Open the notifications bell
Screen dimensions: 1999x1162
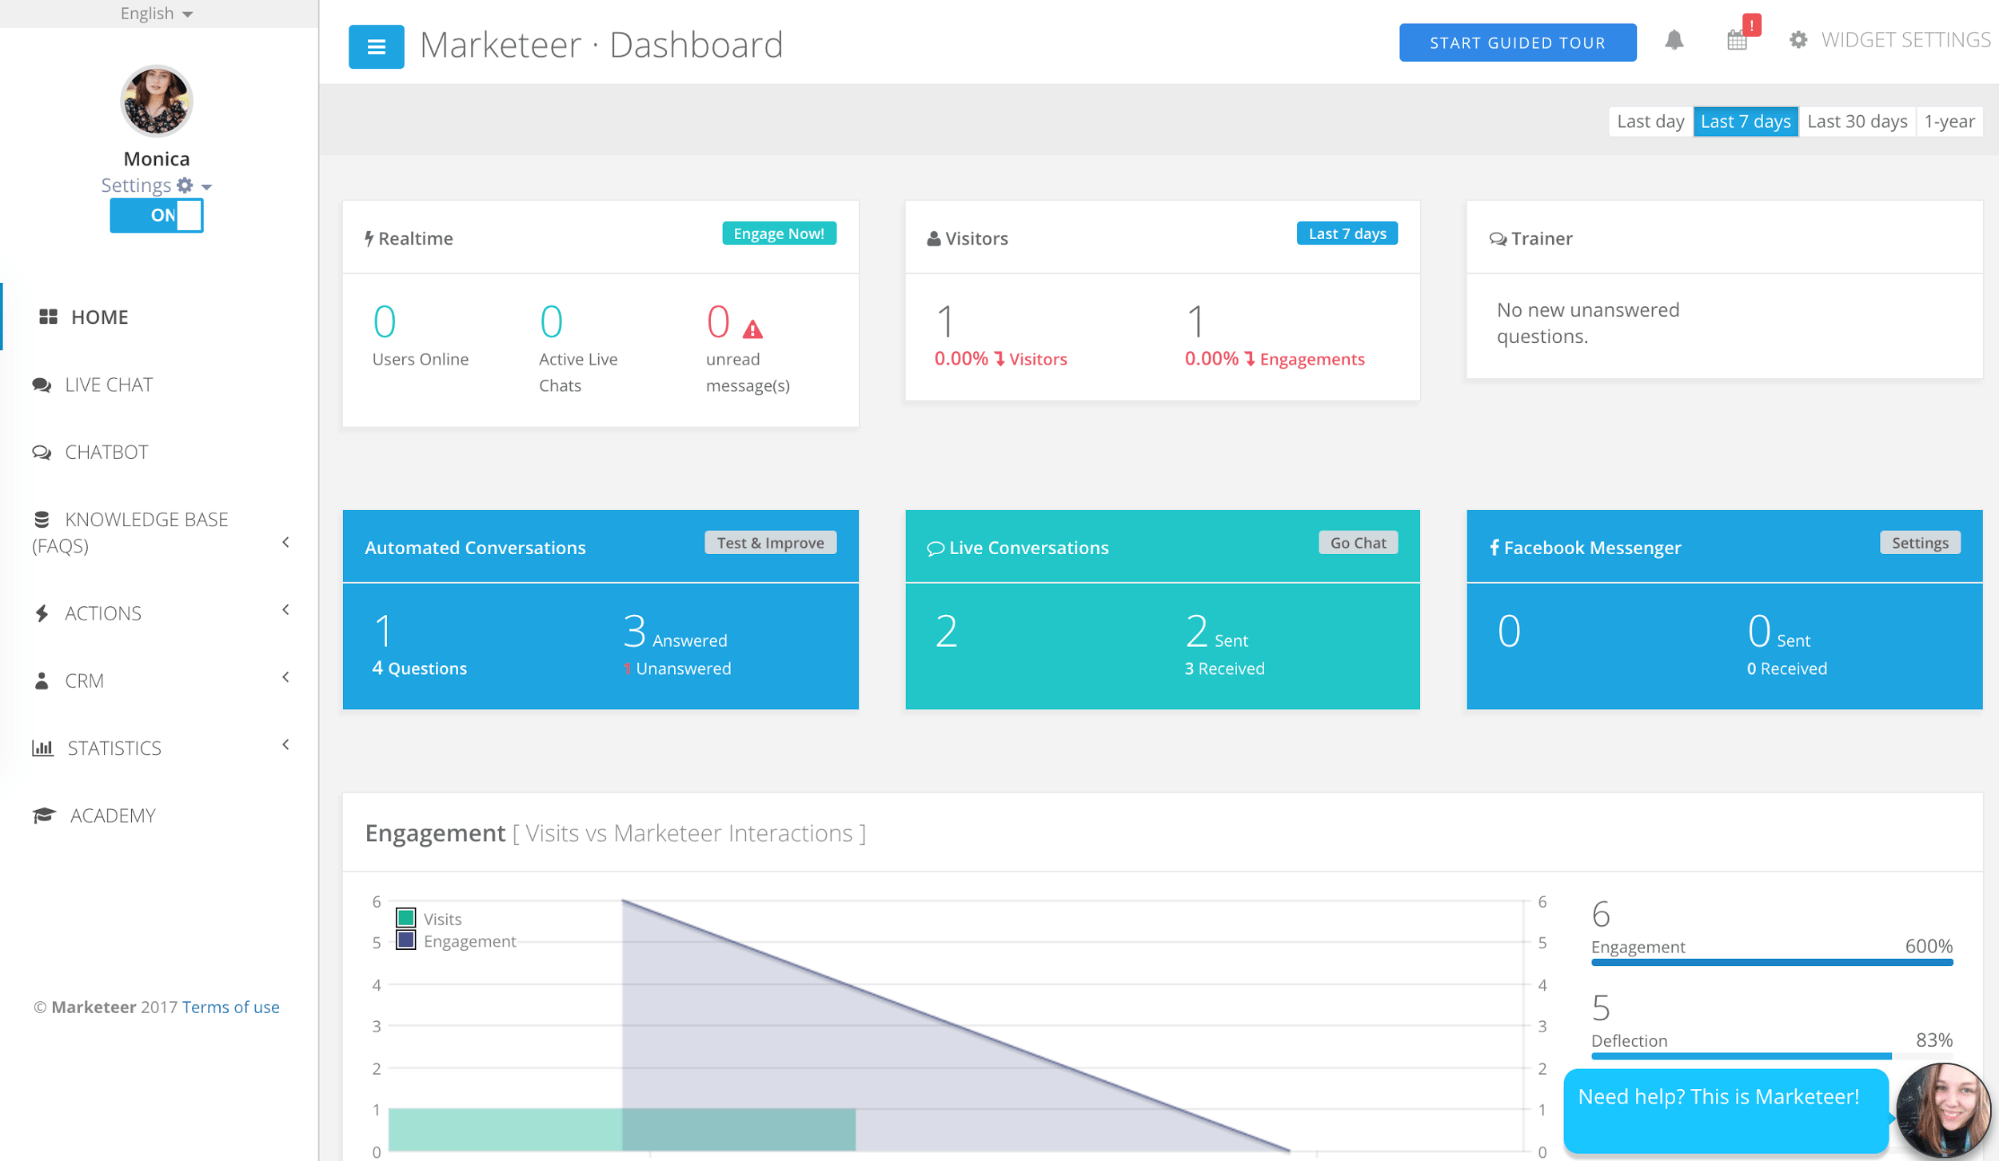pyautogui.click(x=1674, y=40)
